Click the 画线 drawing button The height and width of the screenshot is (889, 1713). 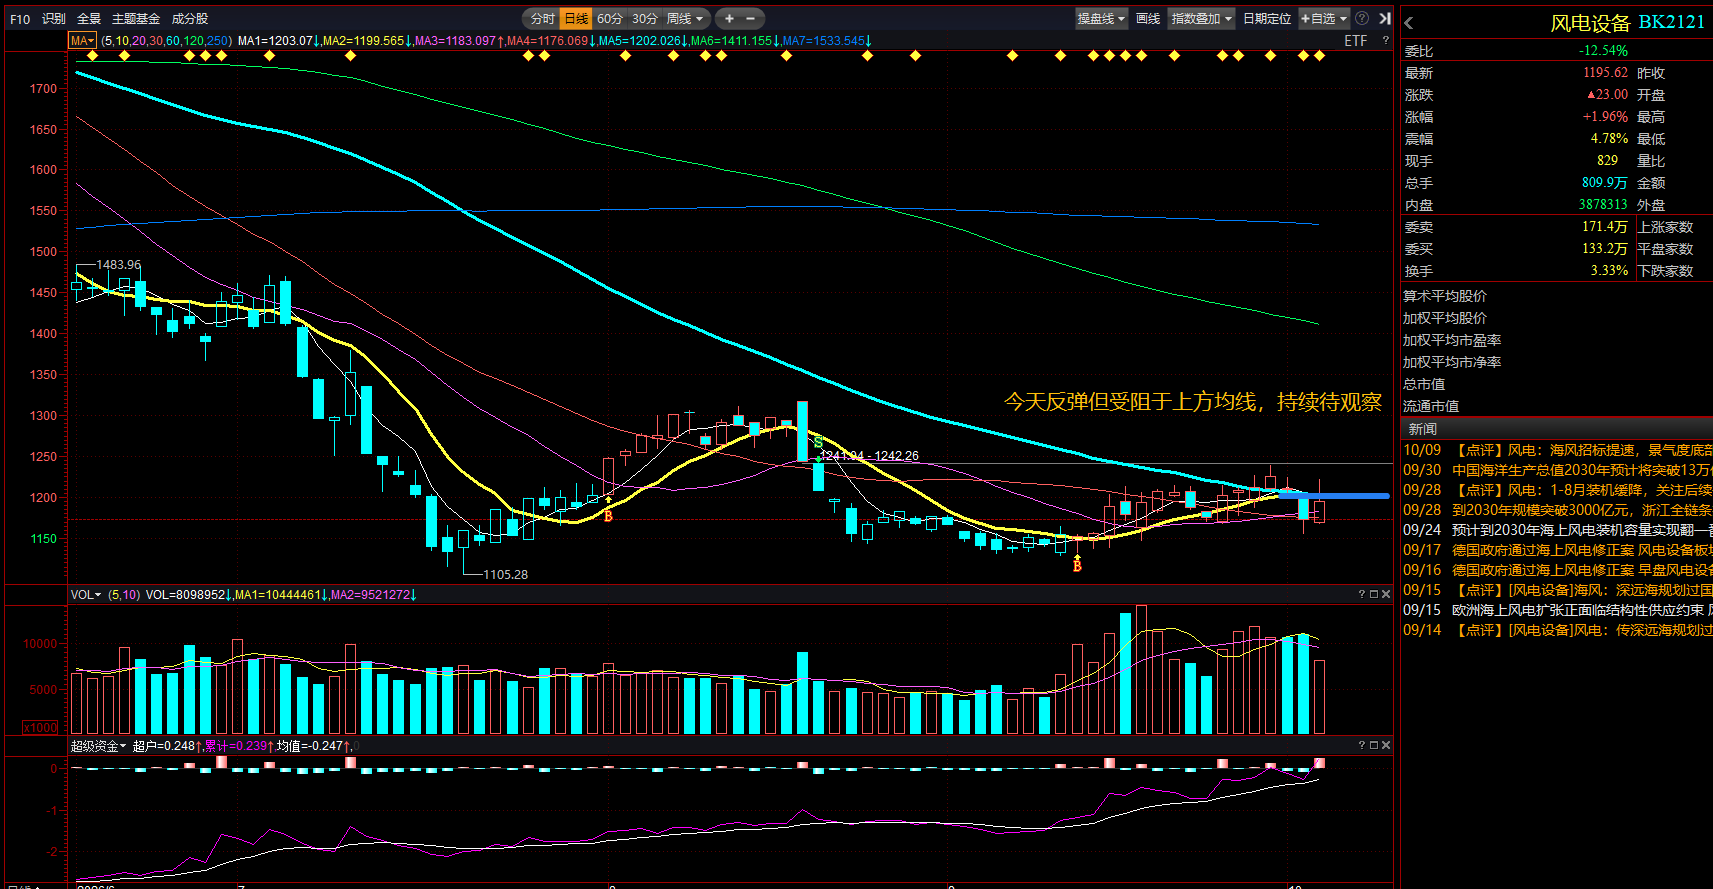pyautogui.click(x=1148, y=18)
